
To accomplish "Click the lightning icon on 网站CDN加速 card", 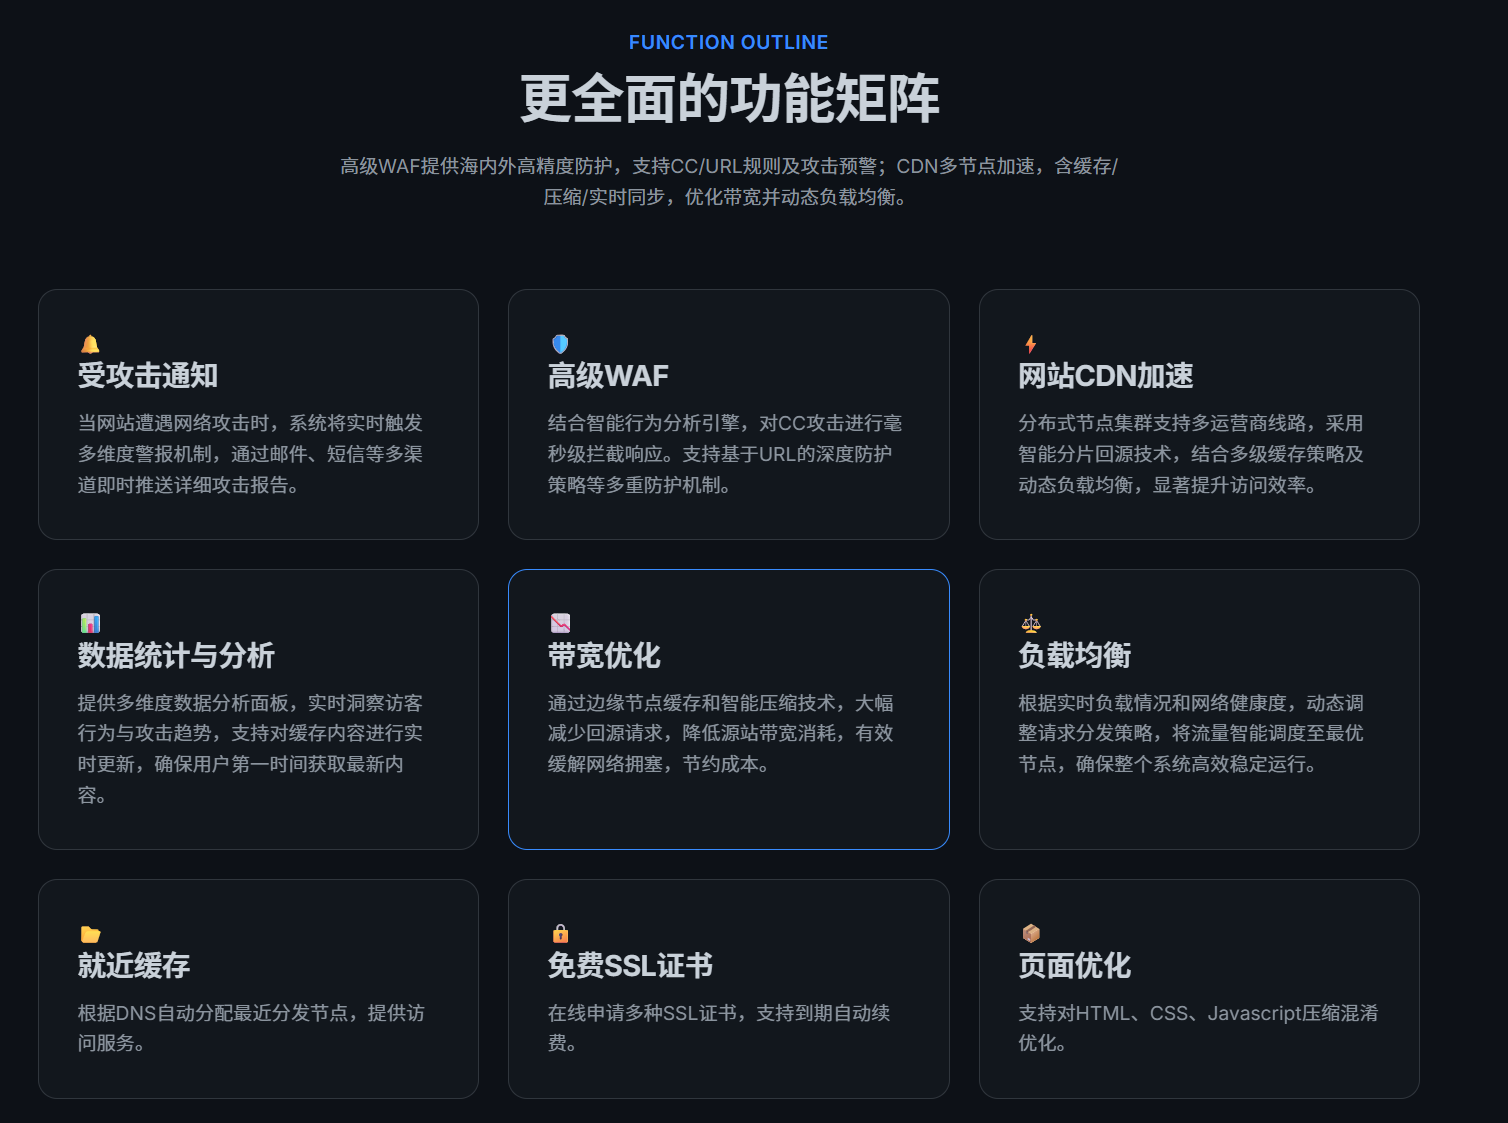I will click(x=1030, y=344).
